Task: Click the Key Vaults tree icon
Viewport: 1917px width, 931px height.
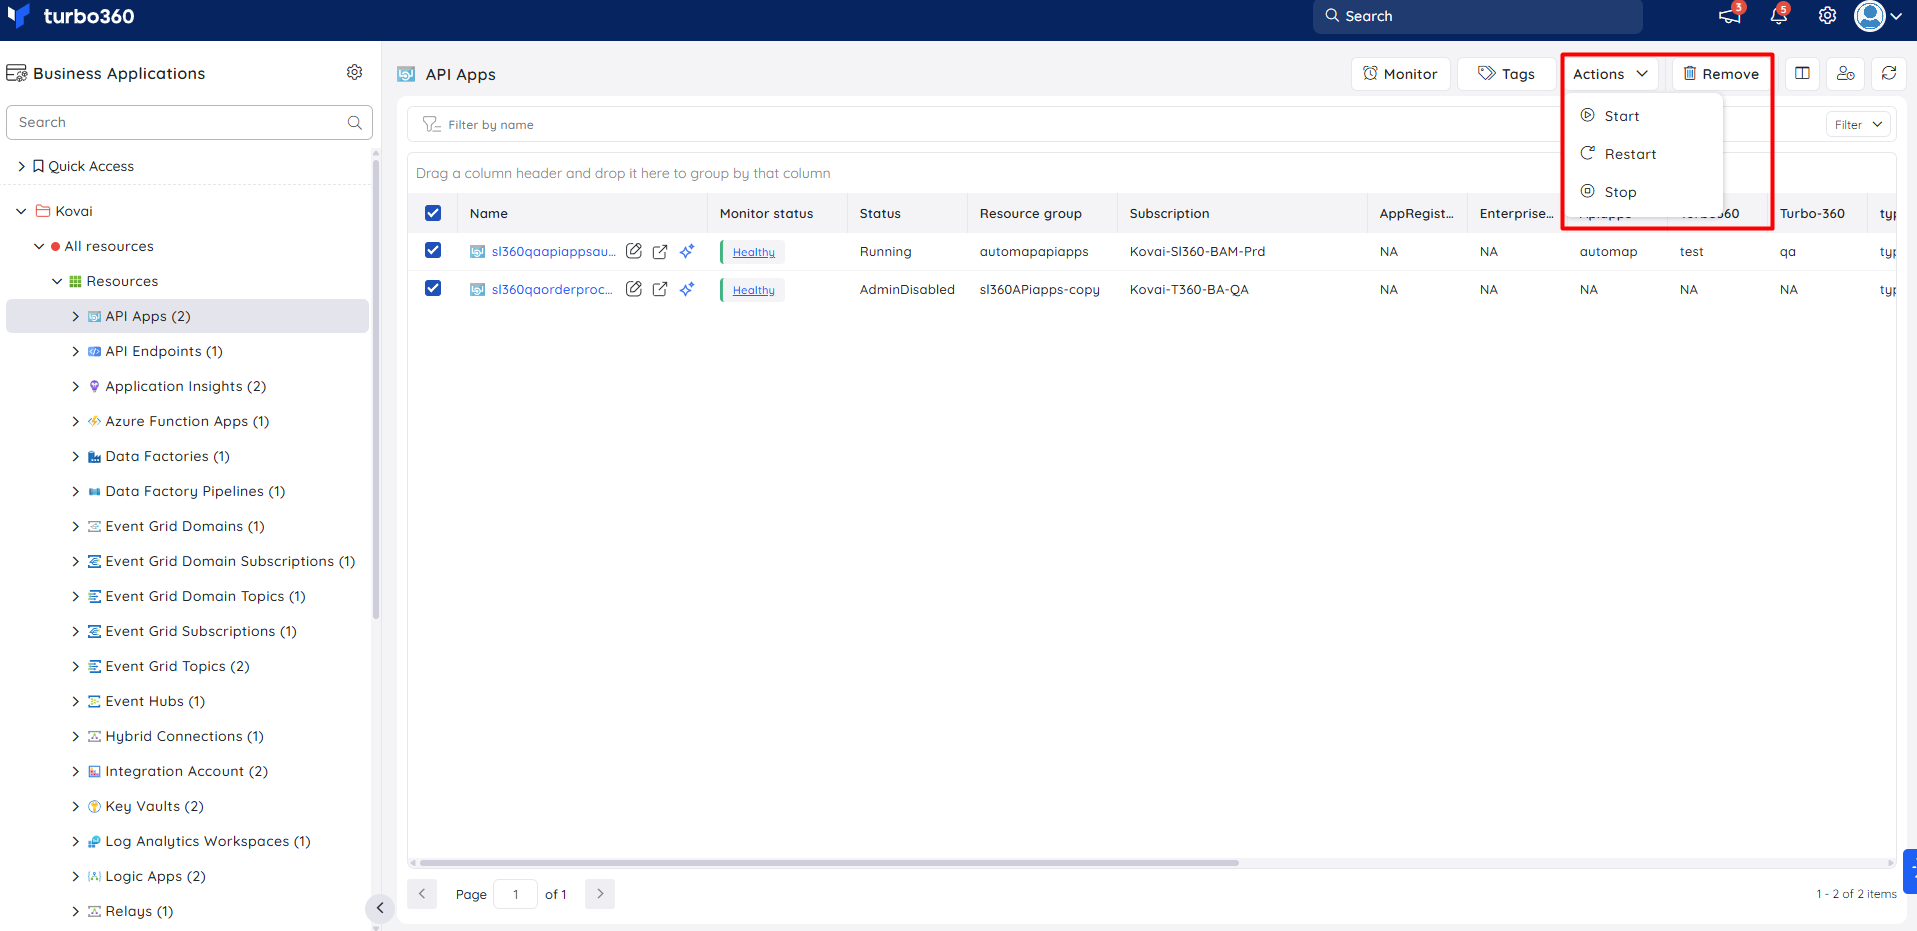Action: click(94, 806)
